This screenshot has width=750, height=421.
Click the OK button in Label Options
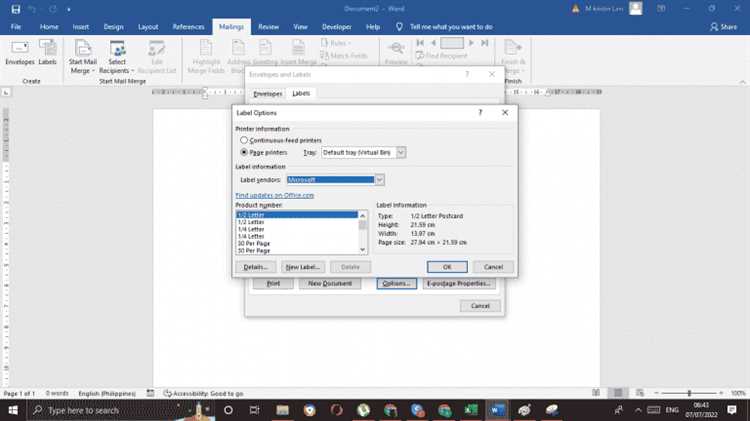[x=447, y=267]
